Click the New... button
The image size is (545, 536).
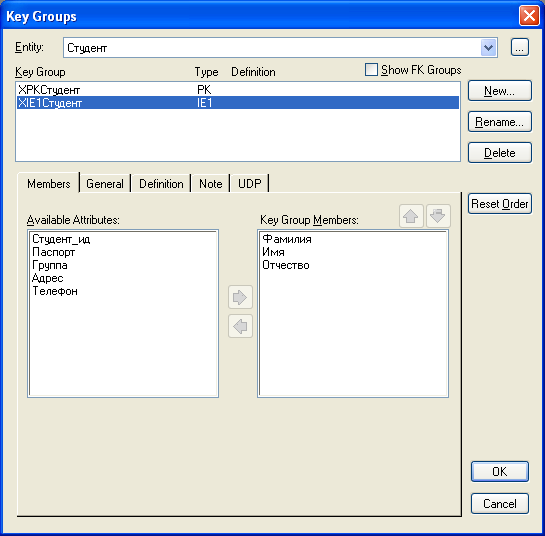pyautogui.click(x=499, y=91)
